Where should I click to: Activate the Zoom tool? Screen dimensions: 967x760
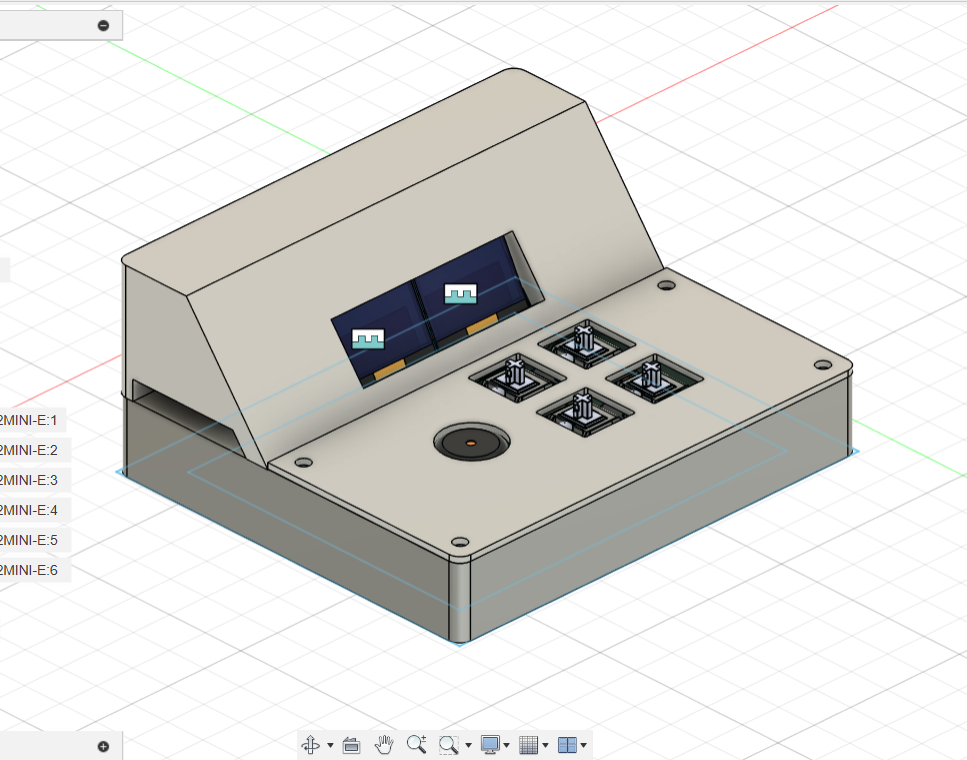pyautogui.click(x=416, y=744)
